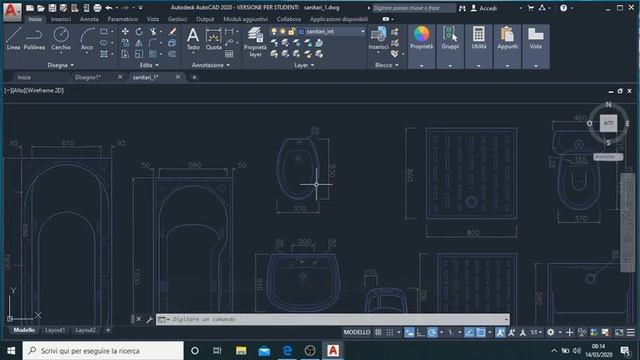Select the Arco arc tool

(87, 39)
